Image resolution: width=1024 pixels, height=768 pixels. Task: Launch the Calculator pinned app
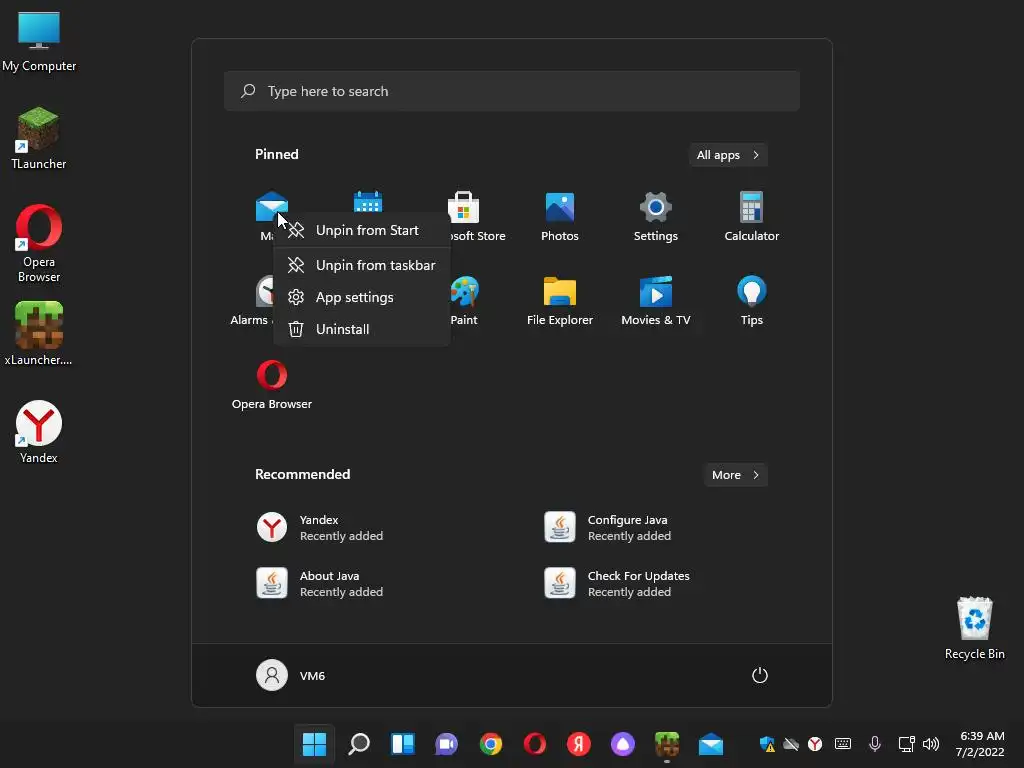click(x=752, y=217)
